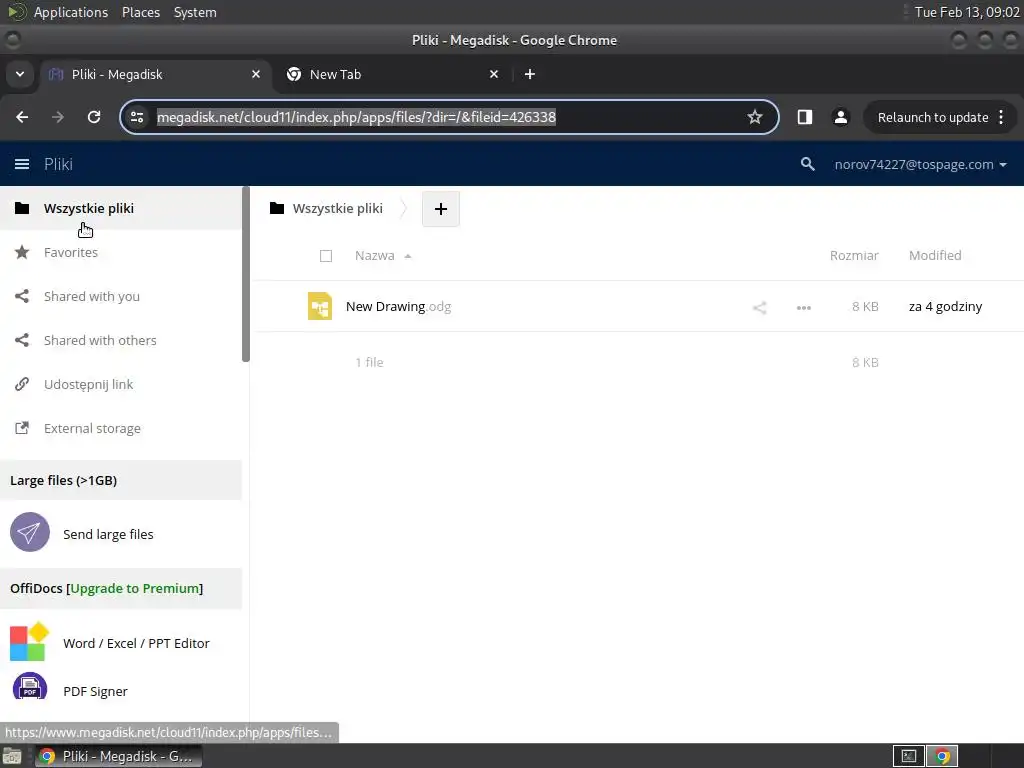Sort files by Rozmiar column

tap(854, 255)
